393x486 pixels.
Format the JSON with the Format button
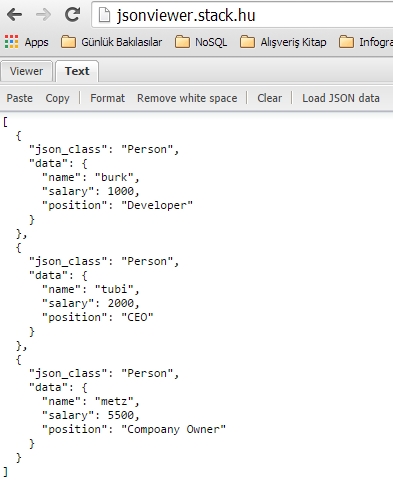(107, 98)
